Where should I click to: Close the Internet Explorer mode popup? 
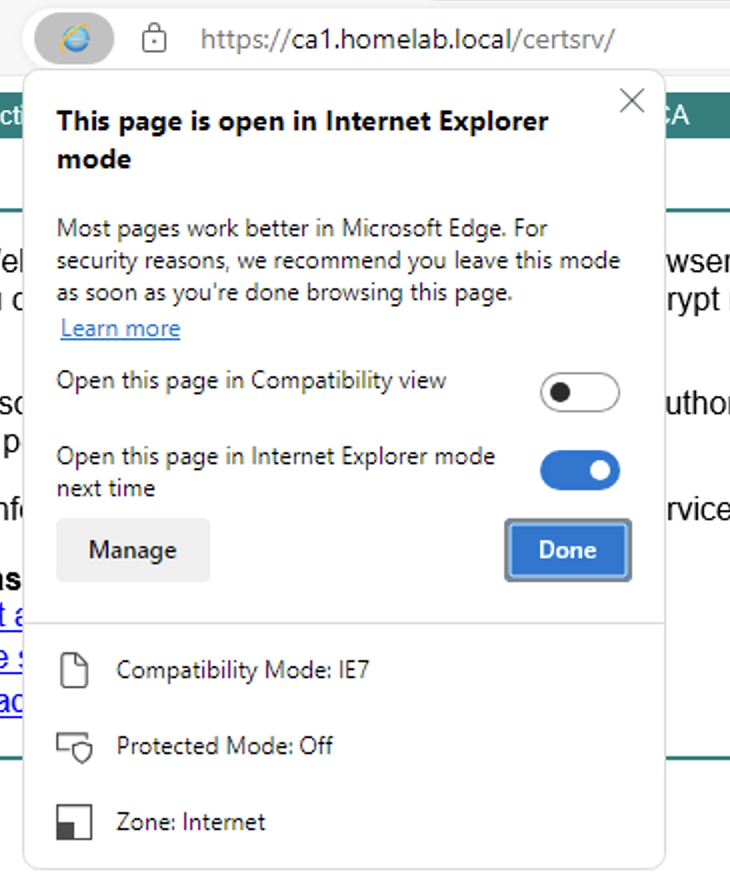(x=632, y=101)
